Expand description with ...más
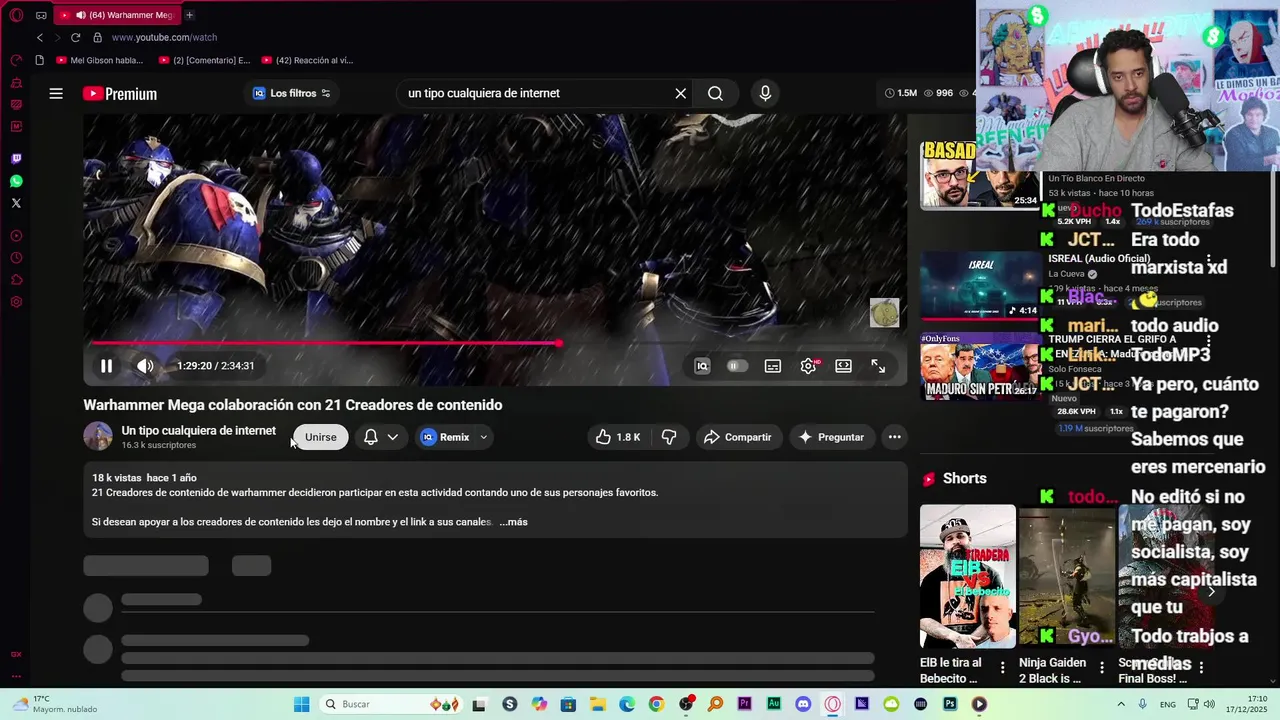This screenshot has height=720, width=1280. coord(513,522)
